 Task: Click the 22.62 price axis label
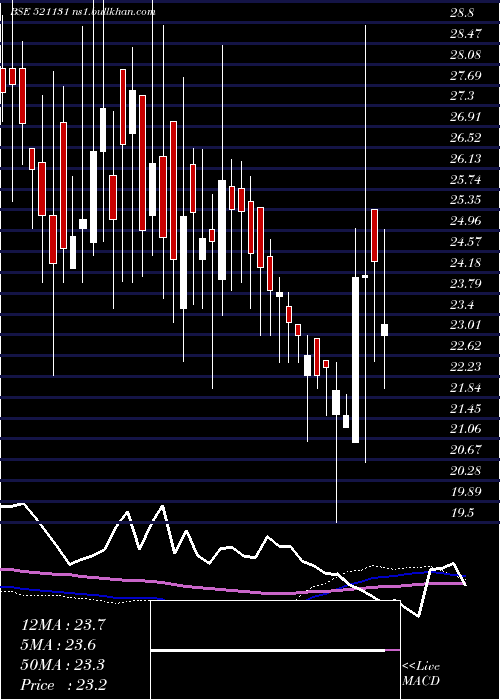[465, 346]
